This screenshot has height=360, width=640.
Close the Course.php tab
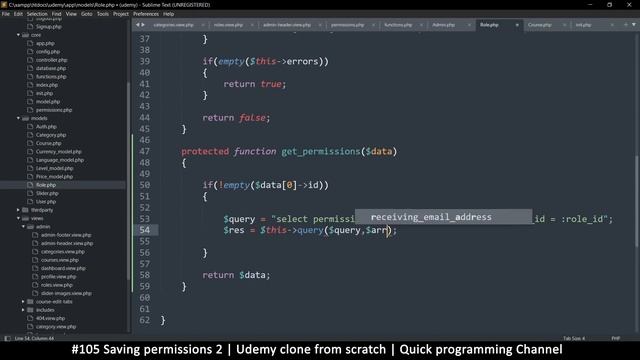pyautogui.click(x=564, y=25)
